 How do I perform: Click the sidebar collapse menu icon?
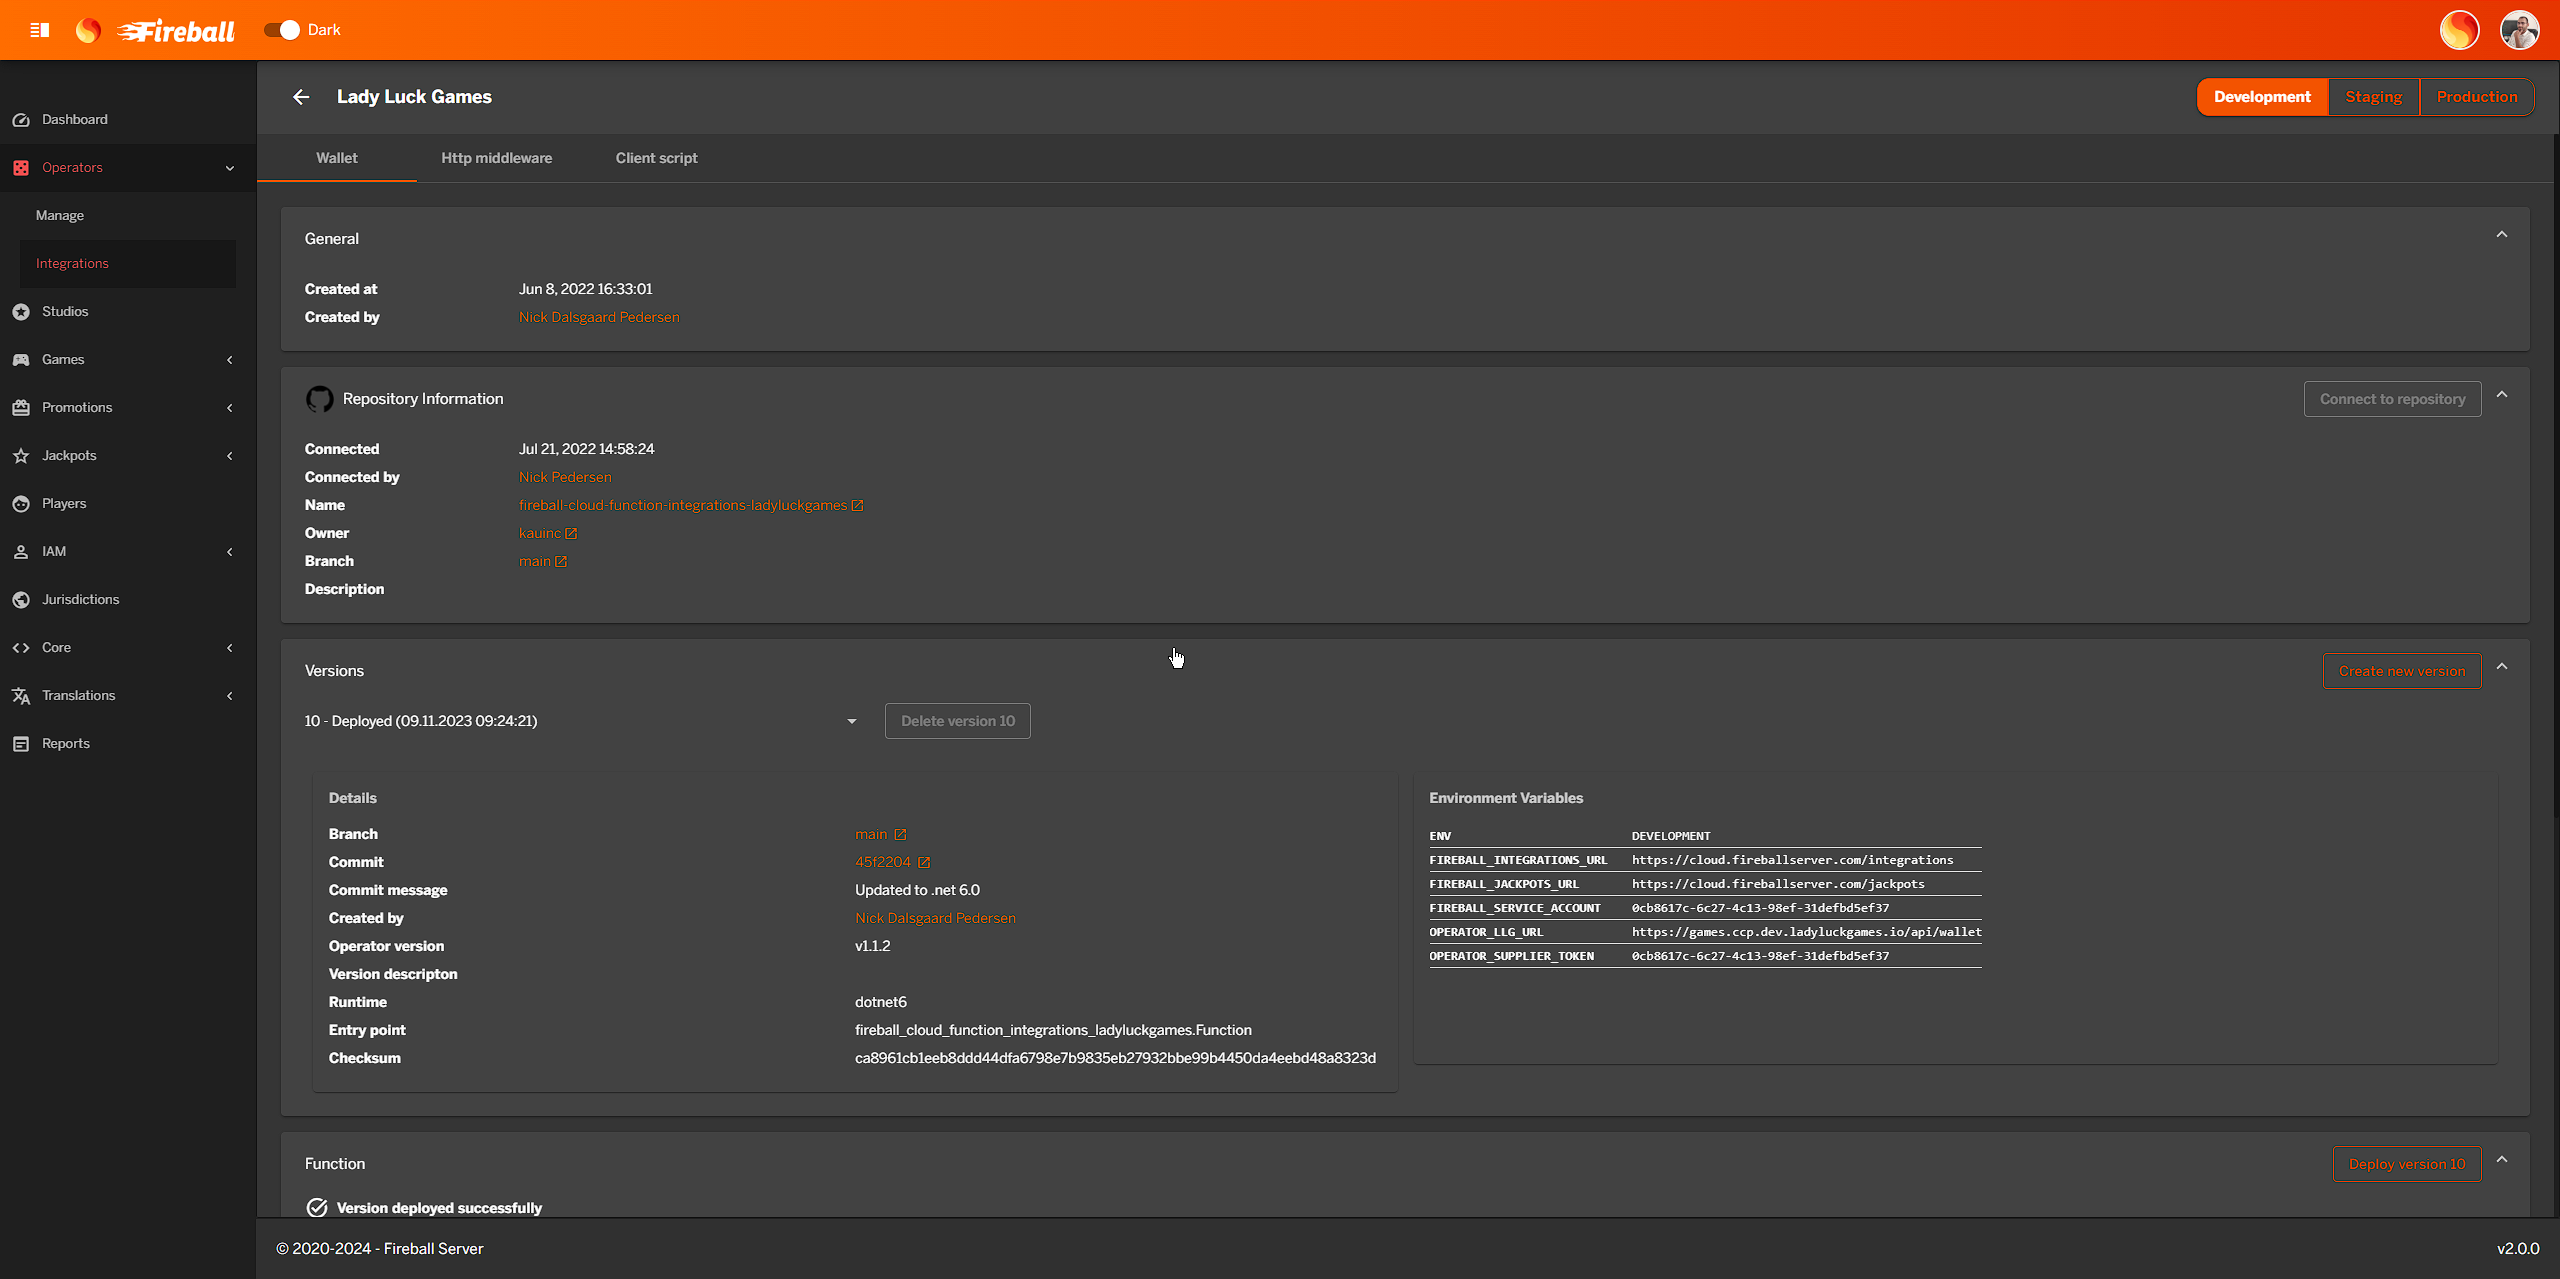[x=40, y=30]
